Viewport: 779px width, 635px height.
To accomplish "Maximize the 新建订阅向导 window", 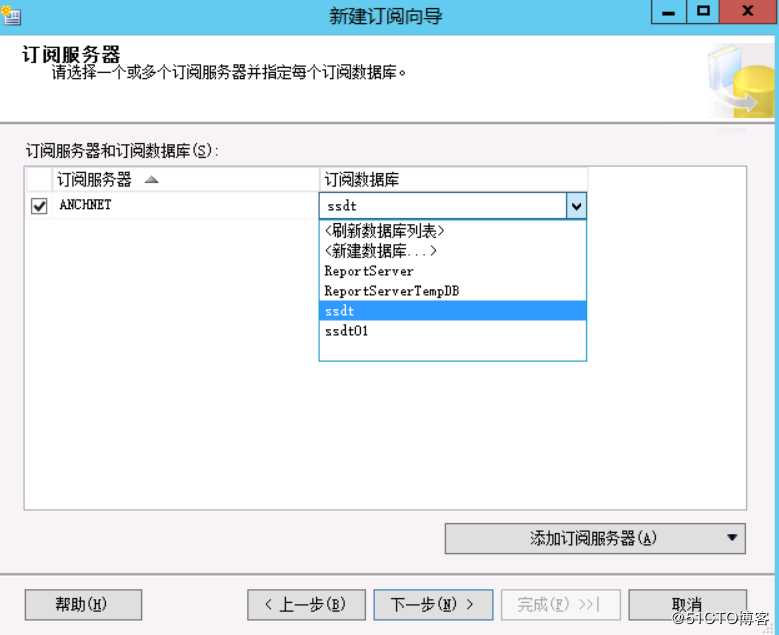I will click(702, 11).
